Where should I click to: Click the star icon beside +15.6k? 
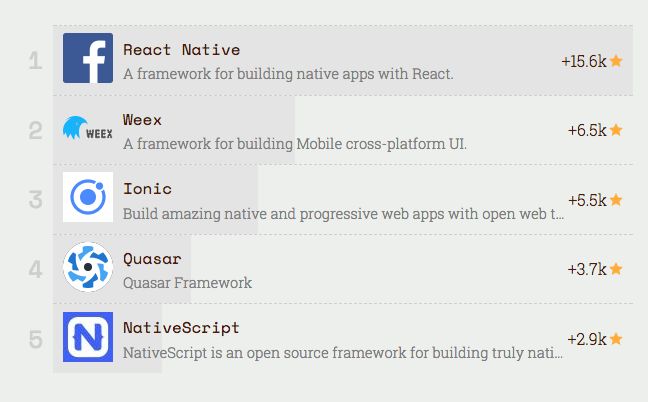coord(616,61)
